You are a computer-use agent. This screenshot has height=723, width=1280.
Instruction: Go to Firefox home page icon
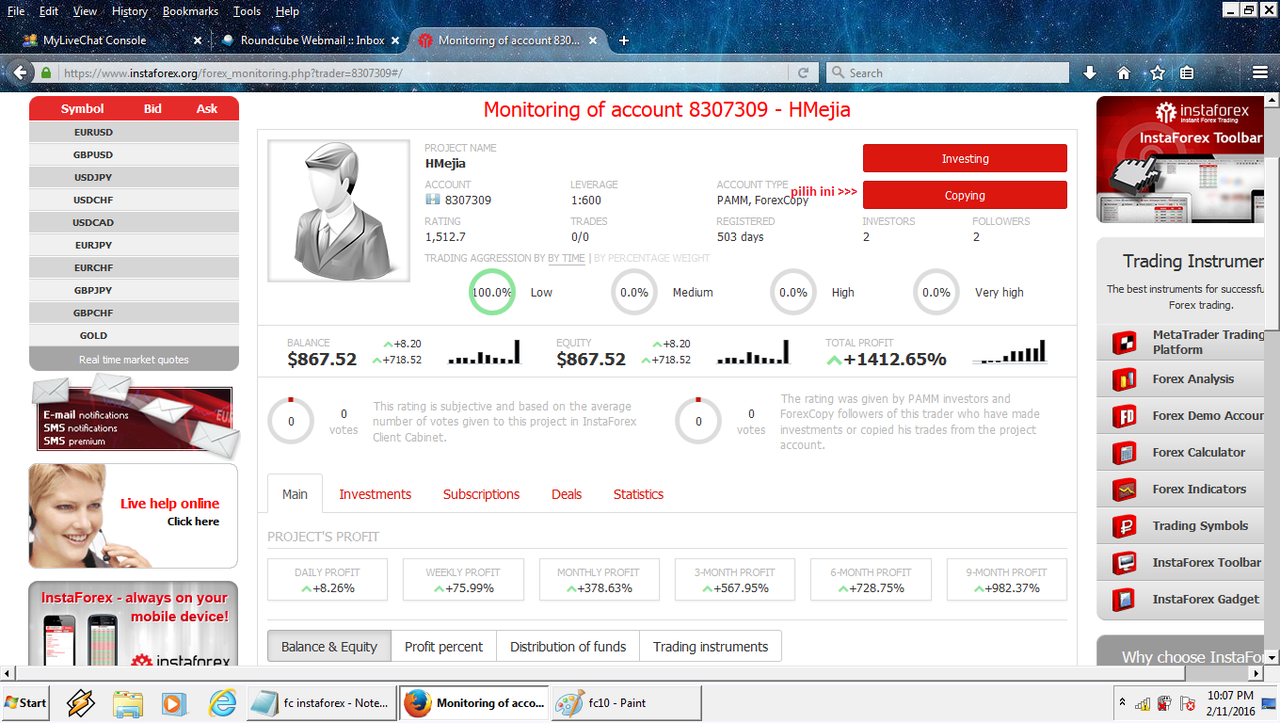[x=1124, y=73]
